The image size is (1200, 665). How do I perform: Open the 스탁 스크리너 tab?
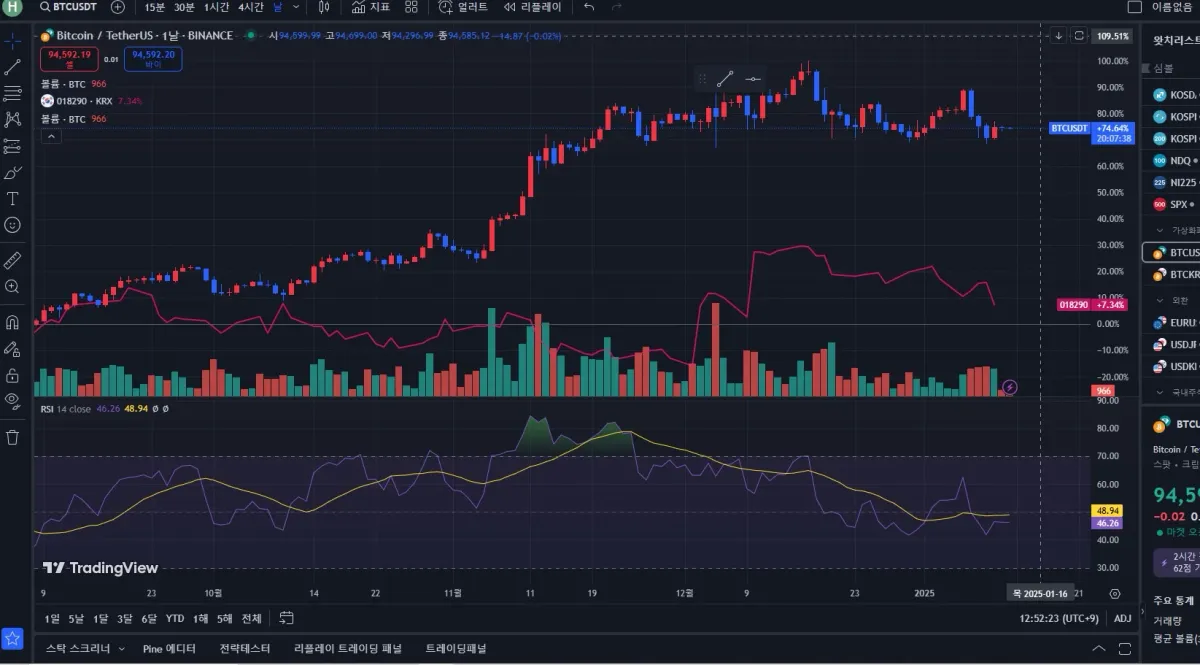(78, 649)
